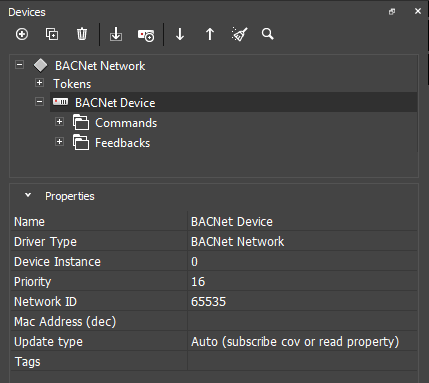This screenshot has width=429, height=383.
Task: Click the Priority property label
Action: tap(32, 282)
